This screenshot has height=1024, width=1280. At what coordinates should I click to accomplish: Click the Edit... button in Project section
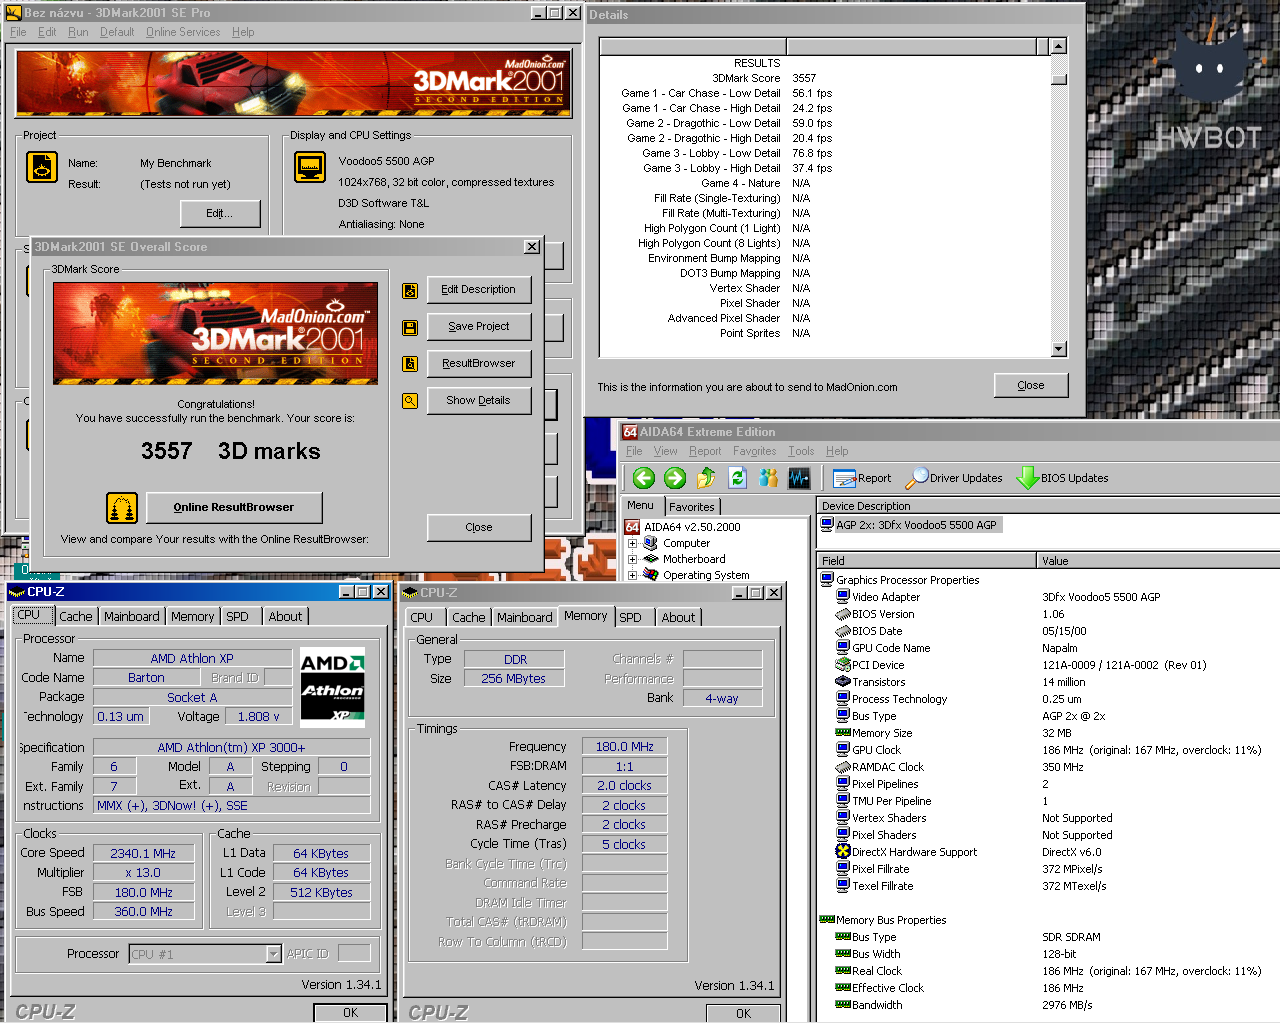(220, 214)
